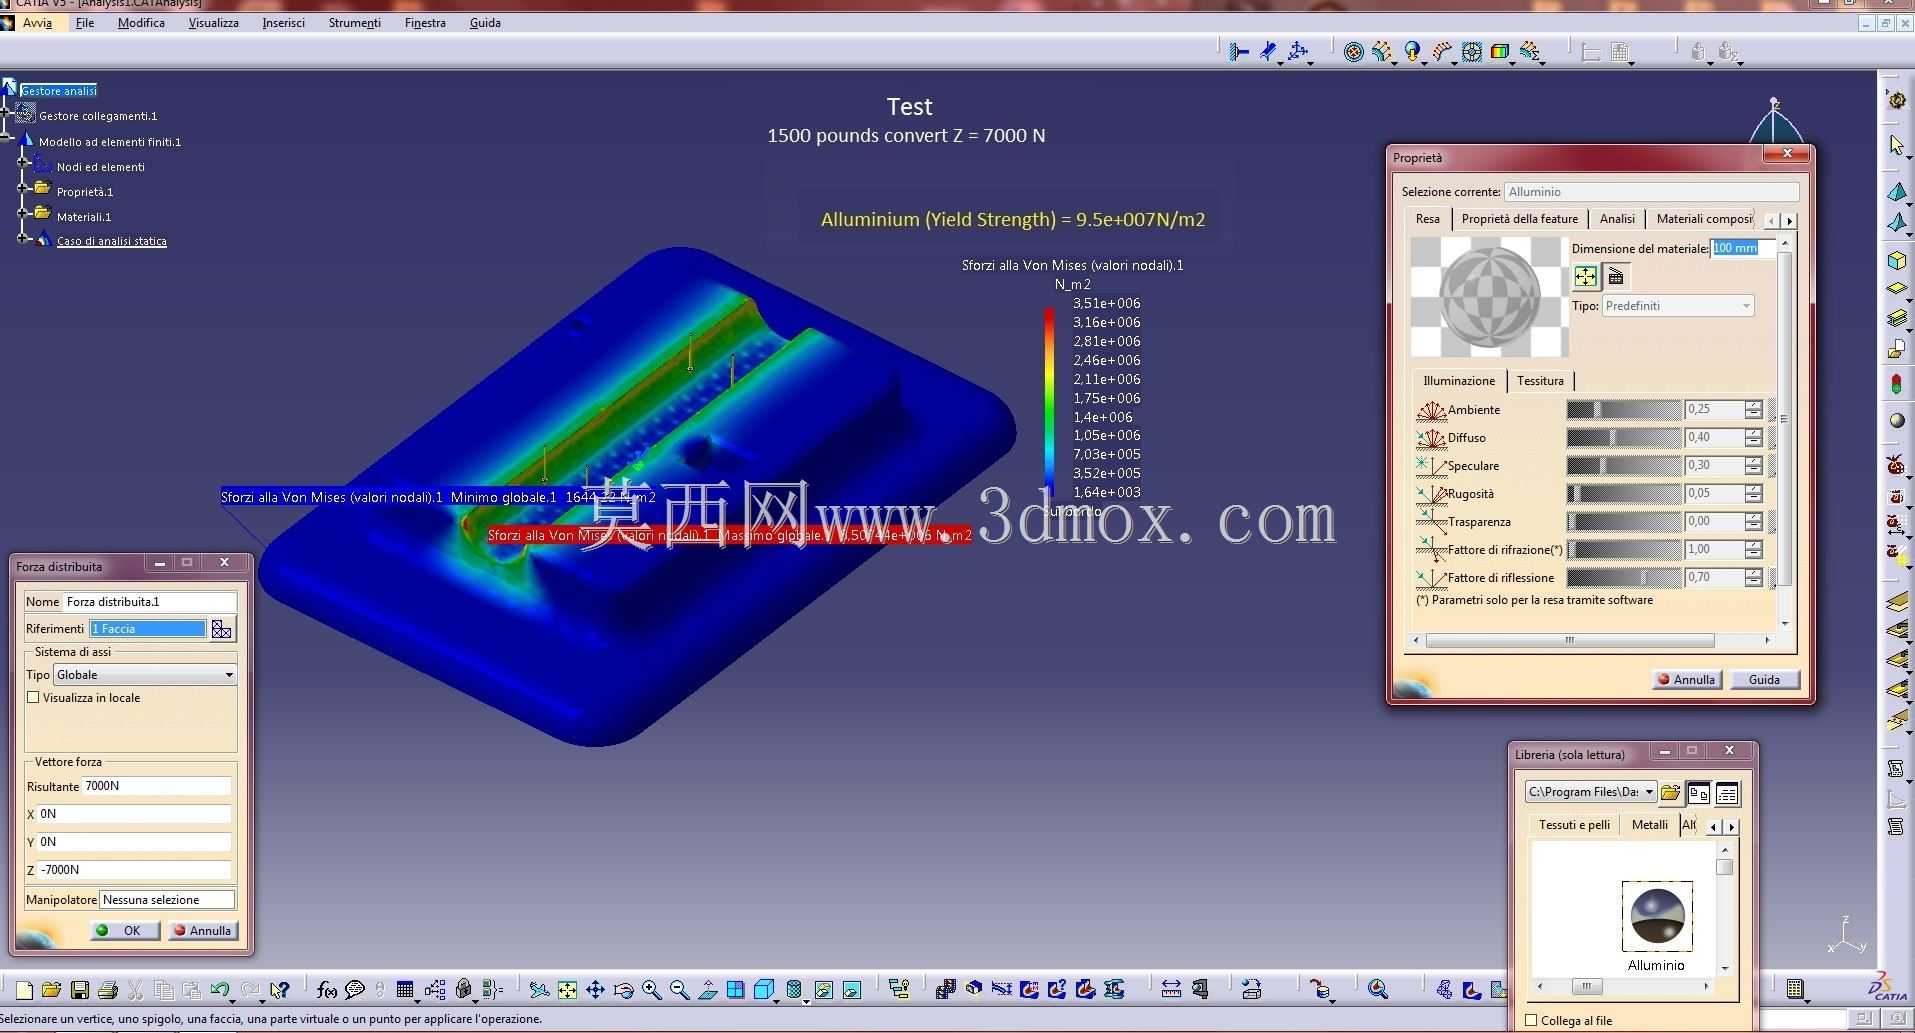Click the Undo arrow icon
This screenshot has width=1915, height=1033.
click(220, 990)
